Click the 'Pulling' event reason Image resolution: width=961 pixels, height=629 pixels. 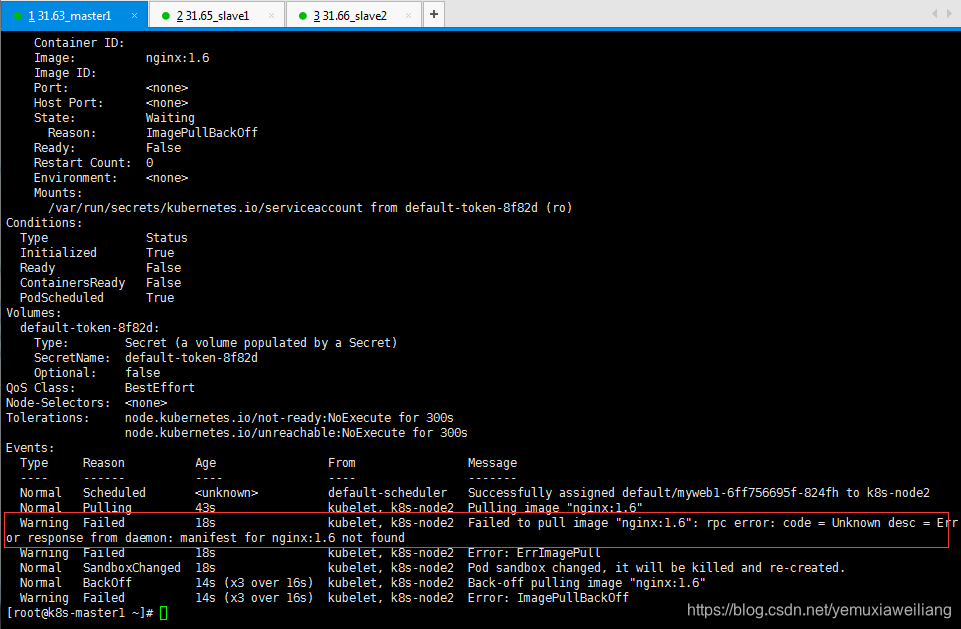(x=107, y=508)
